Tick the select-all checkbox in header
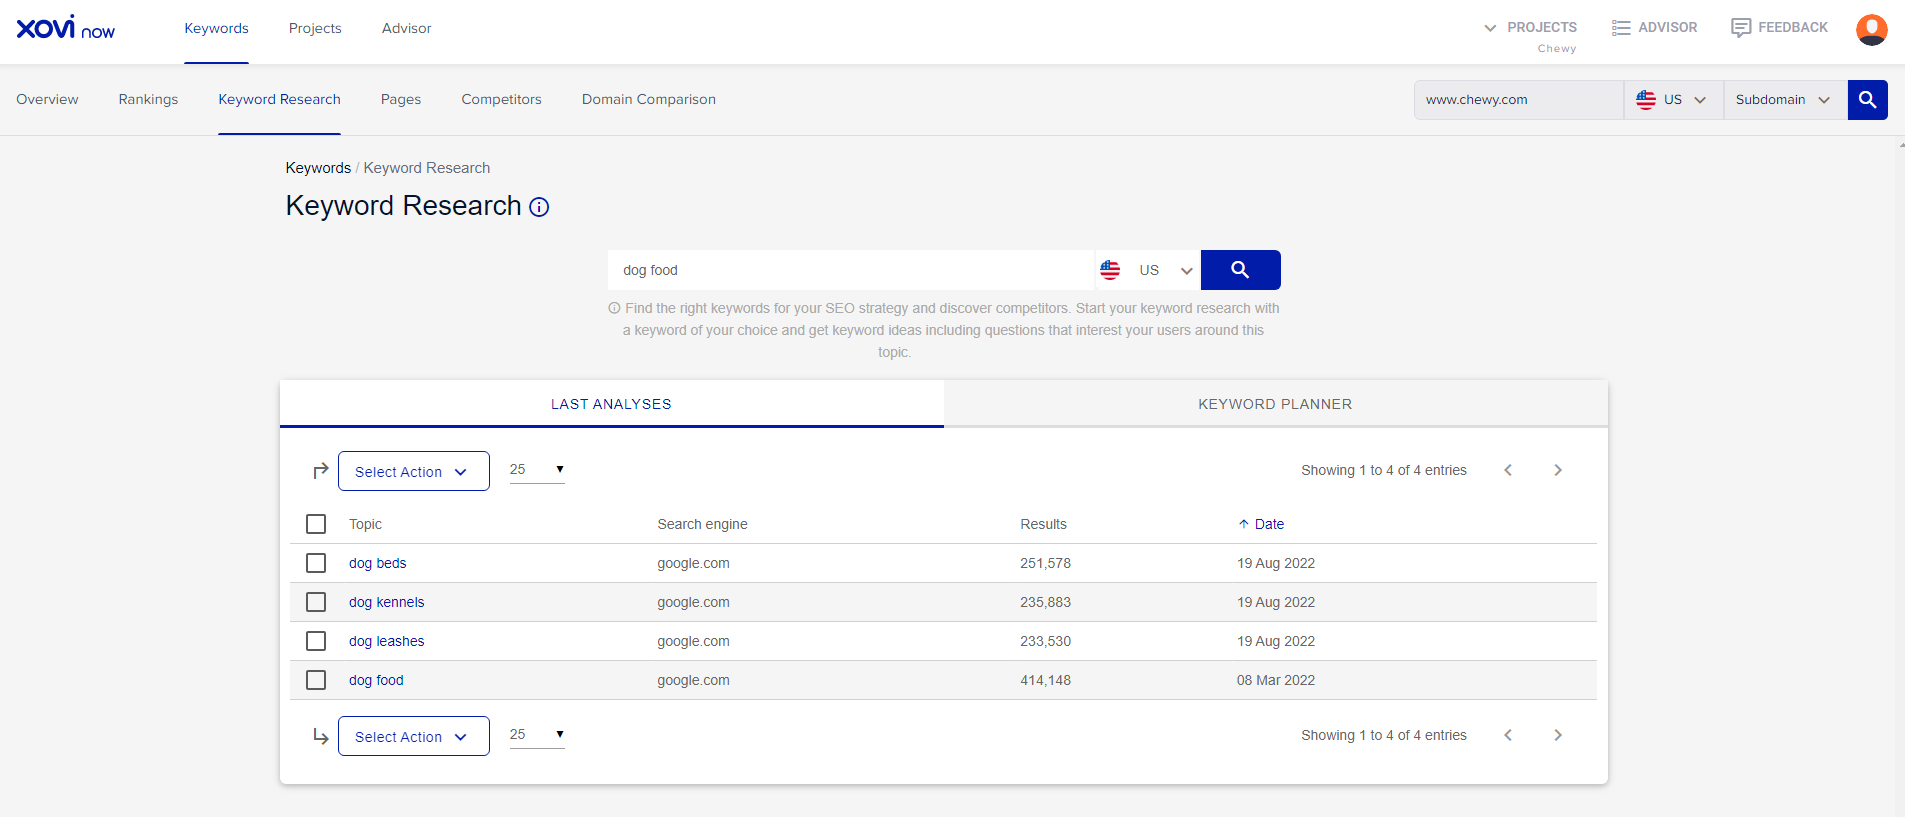Viewport: 1905px width, 817px height. pos(316,524)
